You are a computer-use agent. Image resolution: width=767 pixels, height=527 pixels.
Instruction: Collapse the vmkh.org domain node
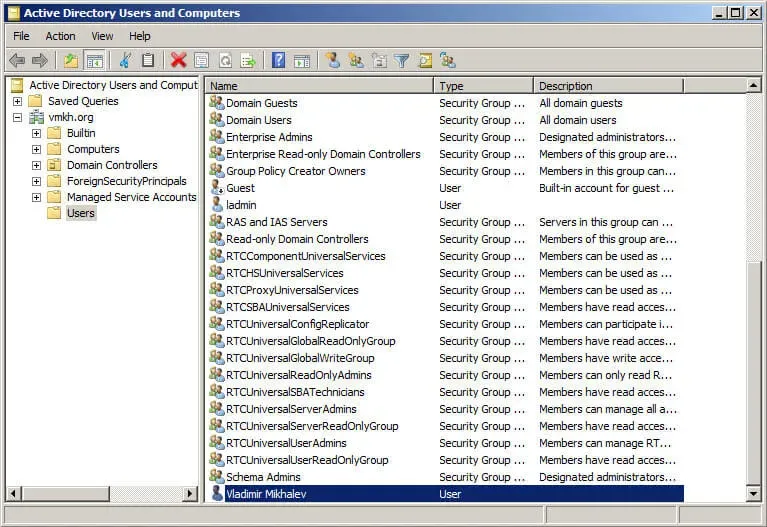click(x=18, y=117)
